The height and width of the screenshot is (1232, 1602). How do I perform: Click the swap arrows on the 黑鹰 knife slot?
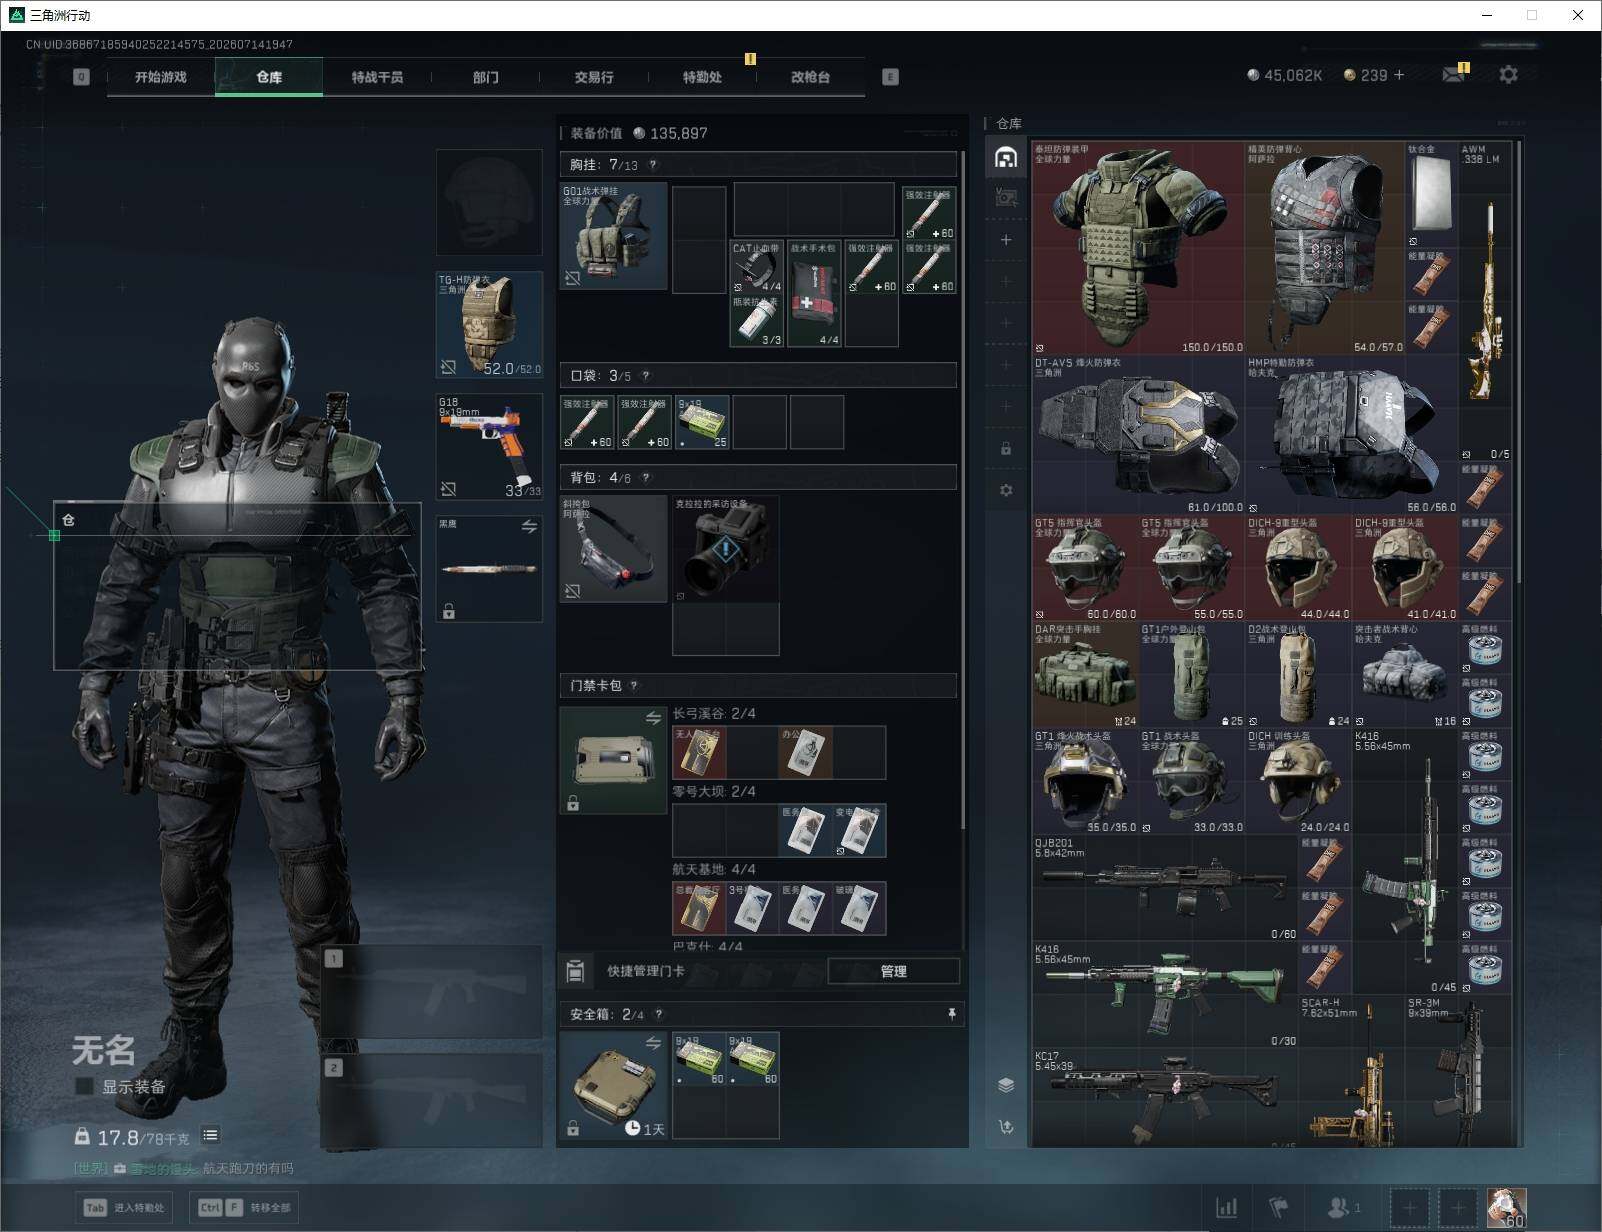[x=529, y=527]
